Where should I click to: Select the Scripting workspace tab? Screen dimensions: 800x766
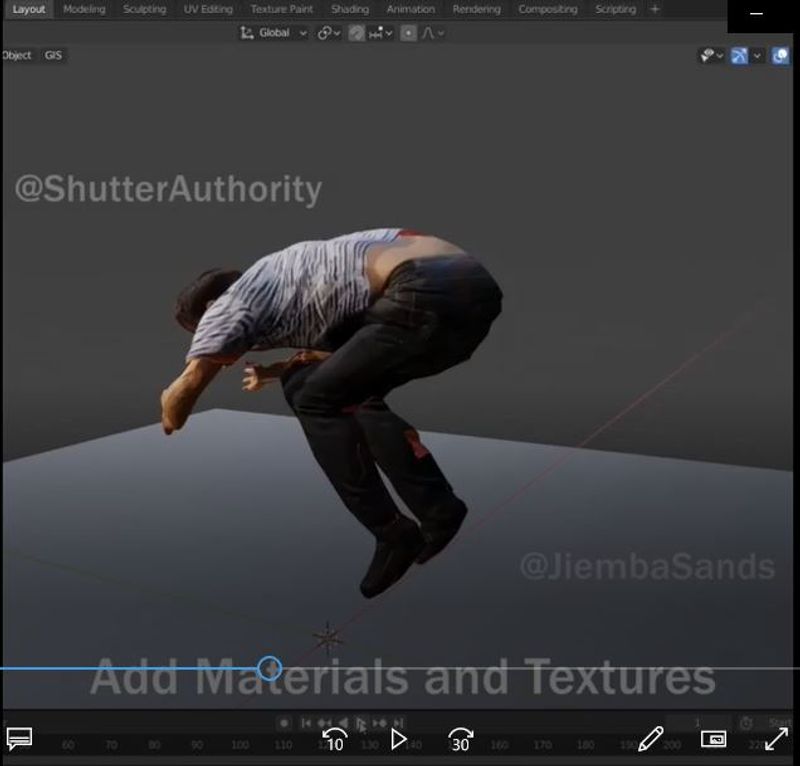[x=615, y=9]
